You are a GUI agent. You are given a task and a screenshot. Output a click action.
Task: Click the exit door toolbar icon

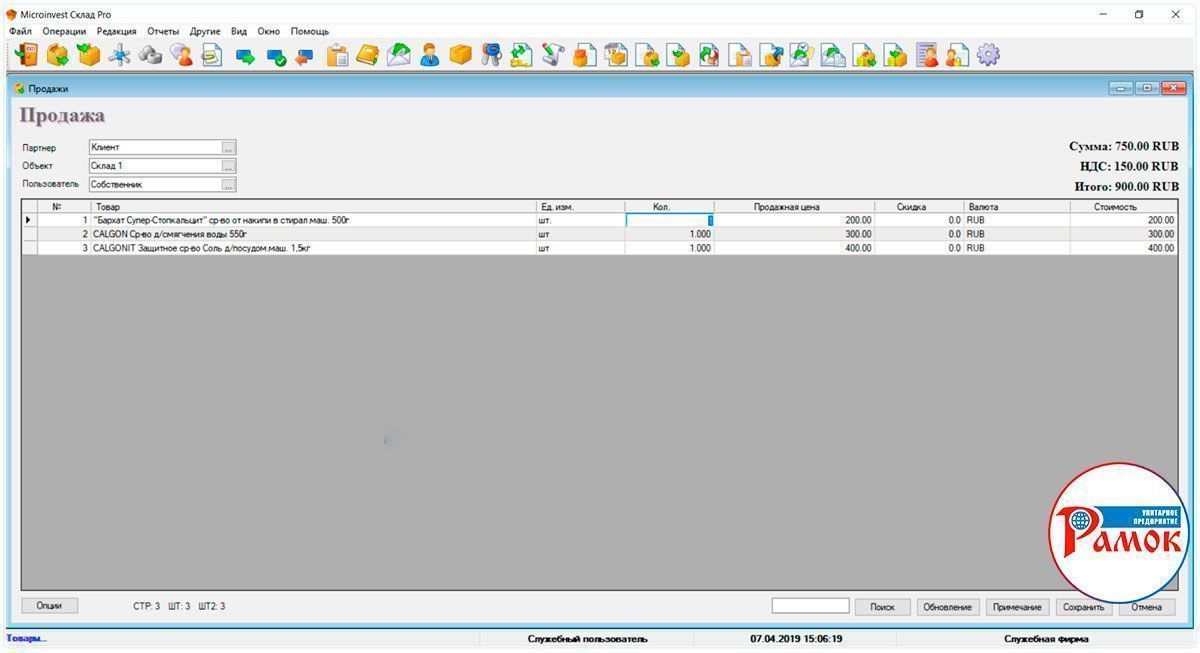pos(26,55)
